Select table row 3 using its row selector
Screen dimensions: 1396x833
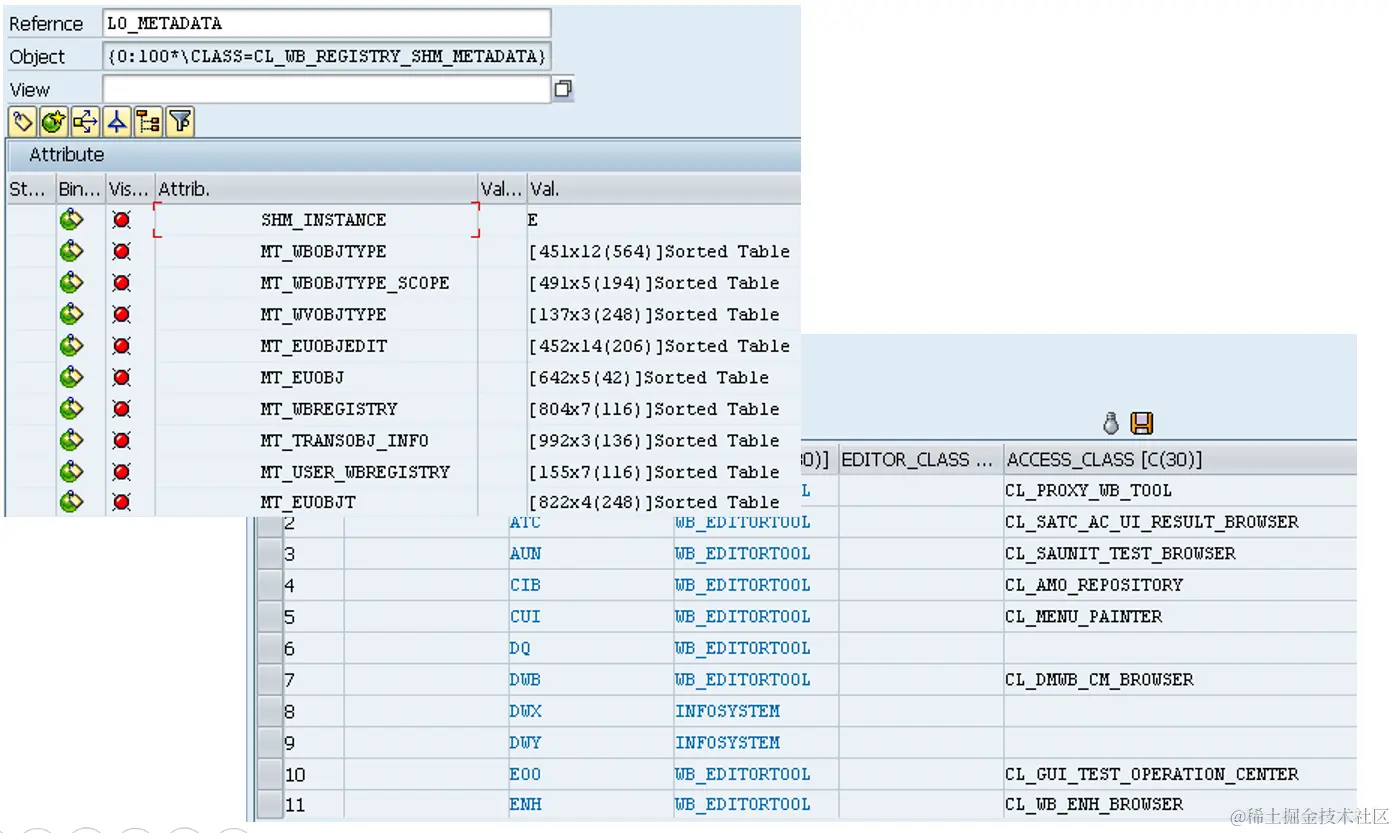coord(270,553)
